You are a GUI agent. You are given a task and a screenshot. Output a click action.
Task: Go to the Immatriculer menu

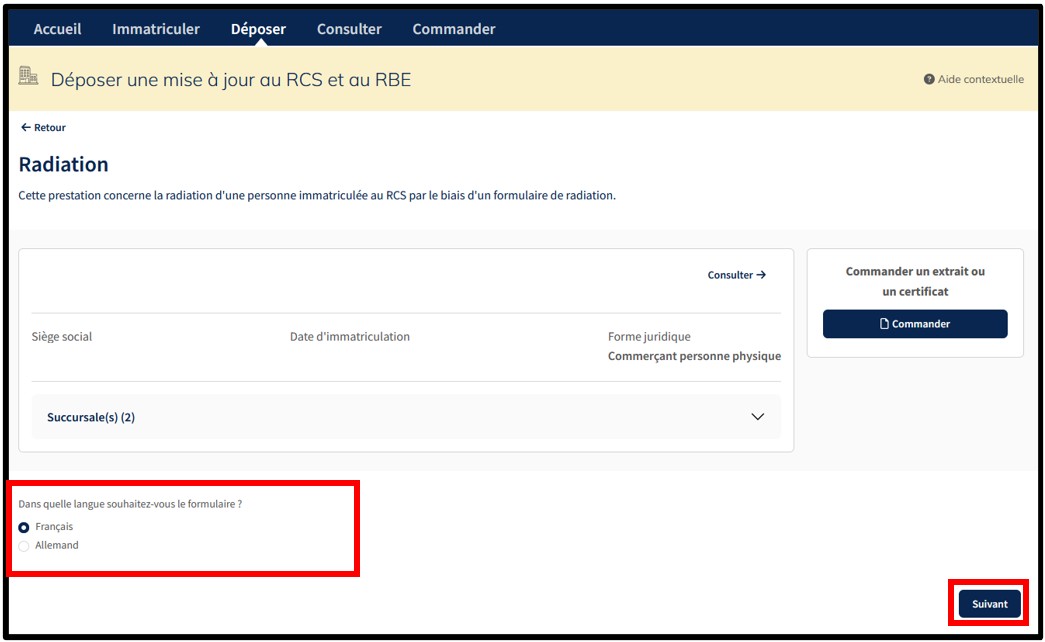[156, 29]
